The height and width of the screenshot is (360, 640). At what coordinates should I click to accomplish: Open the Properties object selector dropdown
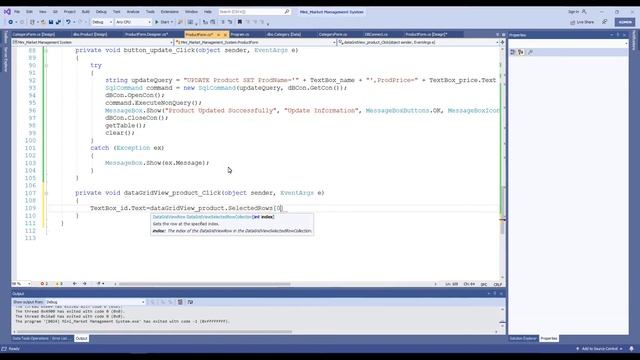(x=568, y=43)
